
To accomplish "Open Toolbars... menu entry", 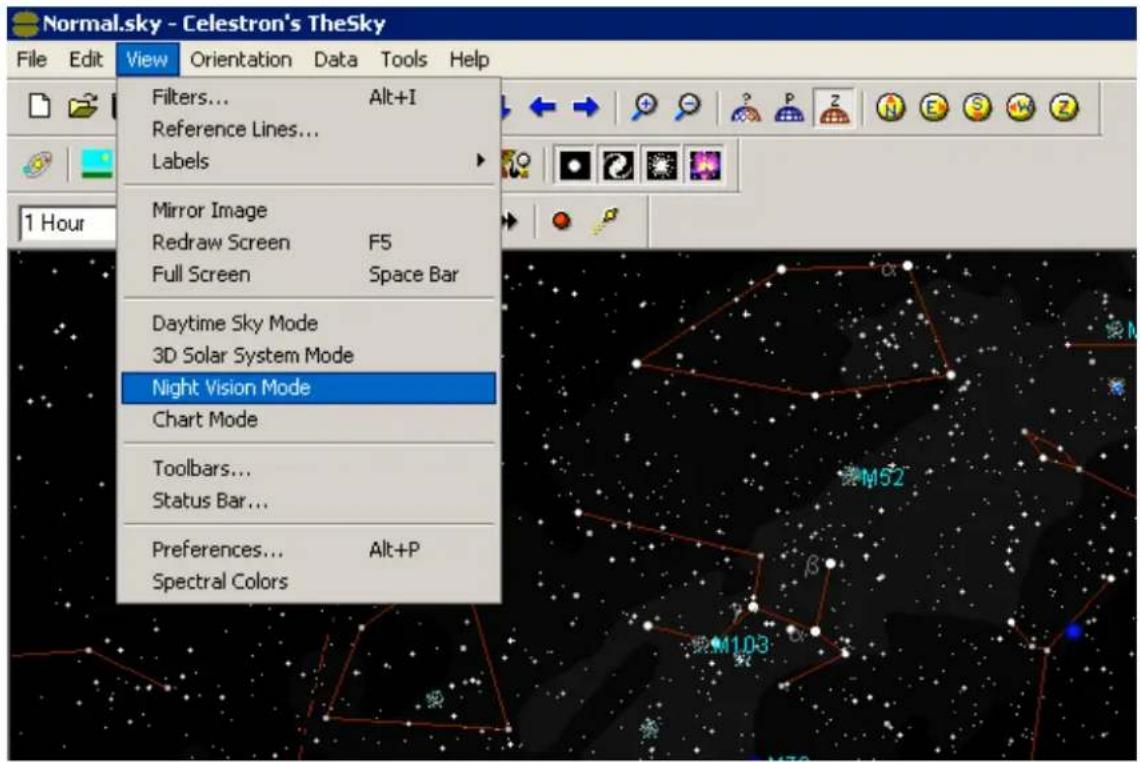I will coord(309,468).
